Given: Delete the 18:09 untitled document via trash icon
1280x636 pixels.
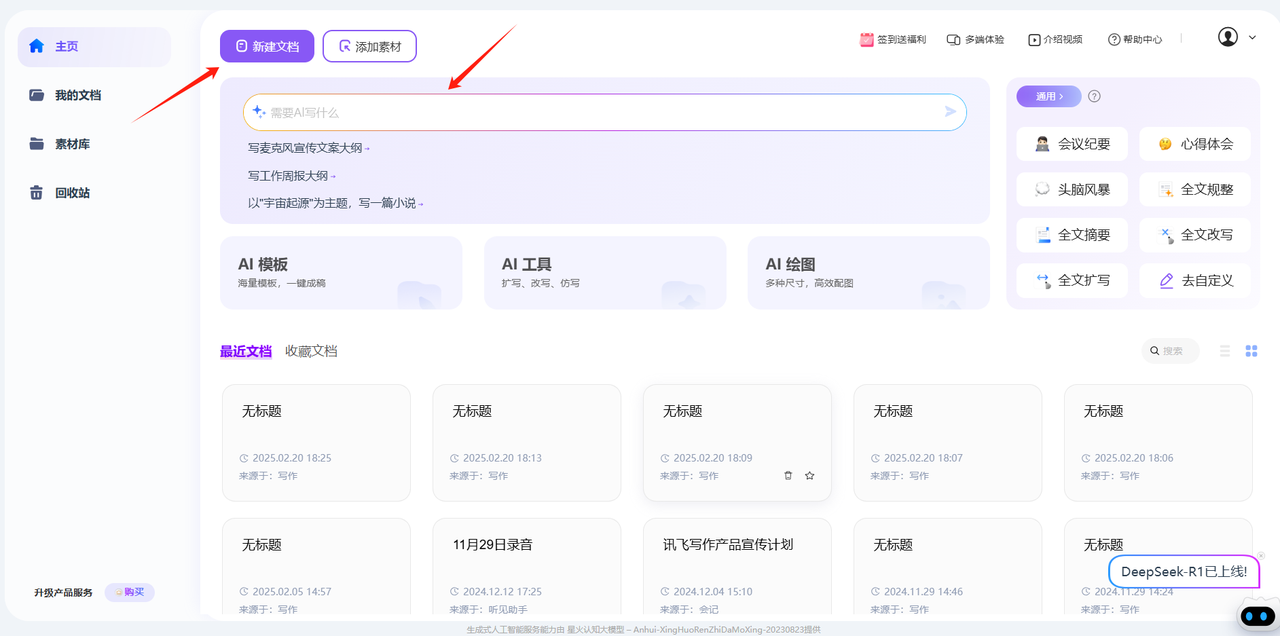Looking at the screenshot, I should pos(788,476).
